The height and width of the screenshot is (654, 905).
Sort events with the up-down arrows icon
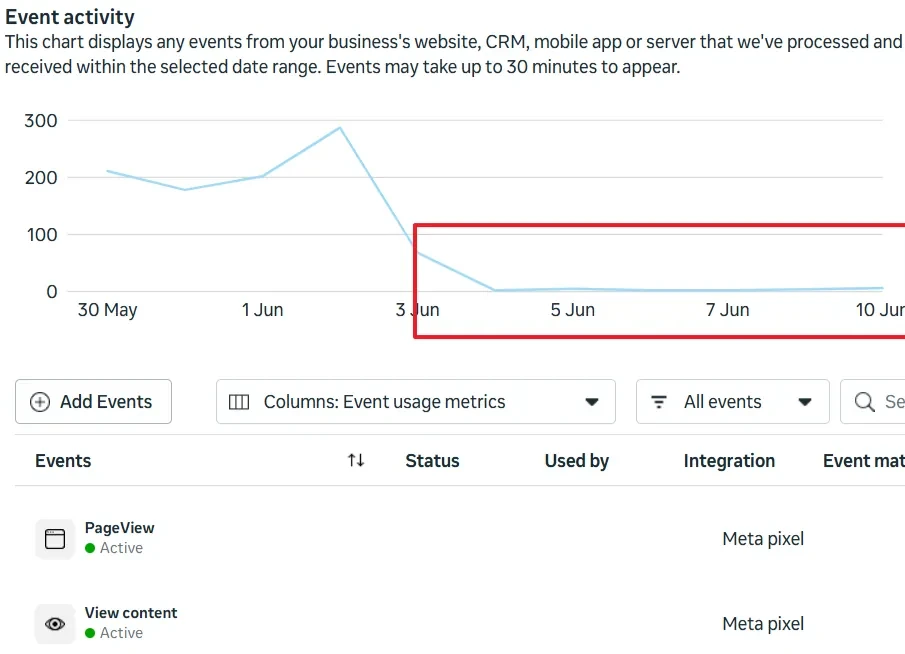click(356, 461)
